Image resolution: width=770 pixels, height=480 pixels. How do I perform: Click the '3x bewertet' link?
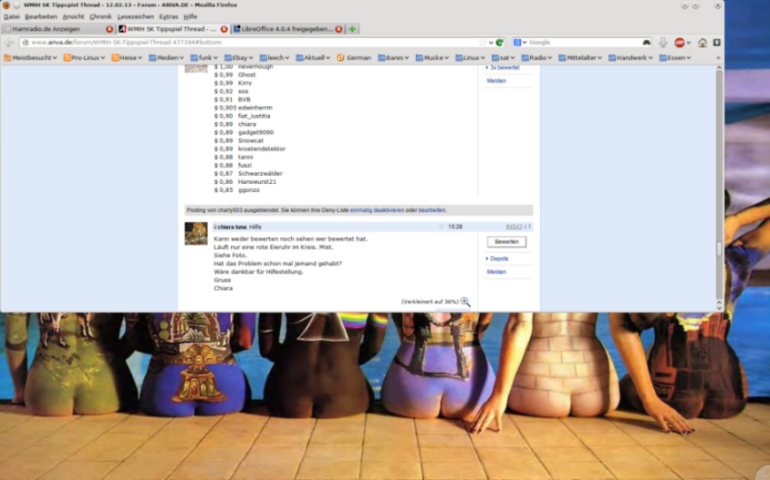click(504, 68)
